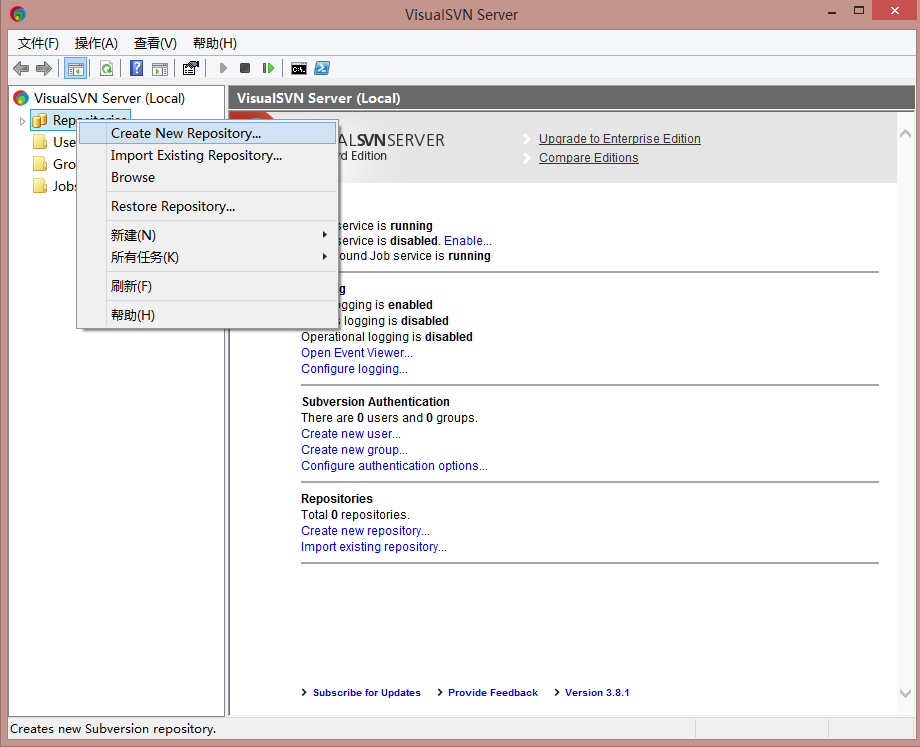Click 'Total 0 repositories.' text

pyautogui.click(x=355, y=515)
